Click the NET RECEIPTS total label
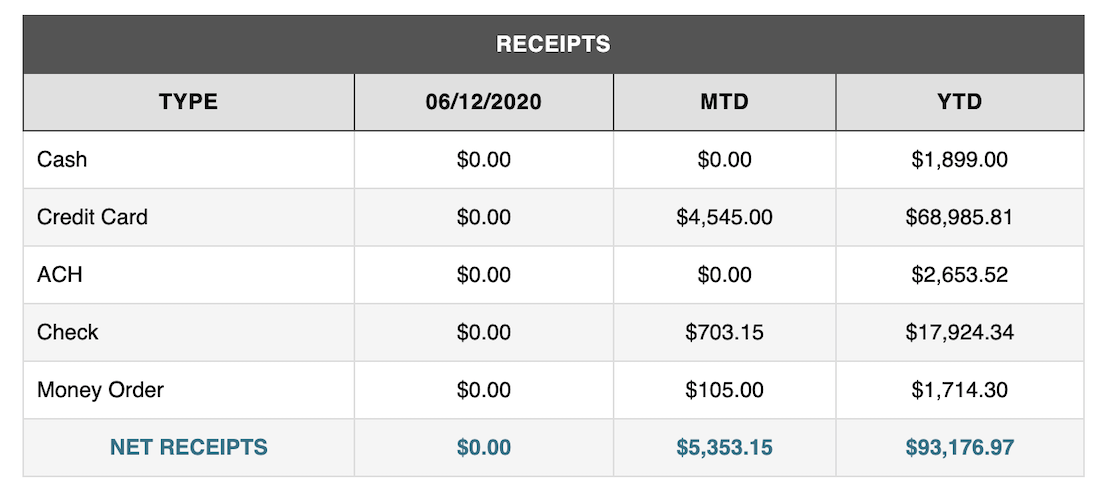Viewport: 1100px width, 492px height. pos(189,447)
